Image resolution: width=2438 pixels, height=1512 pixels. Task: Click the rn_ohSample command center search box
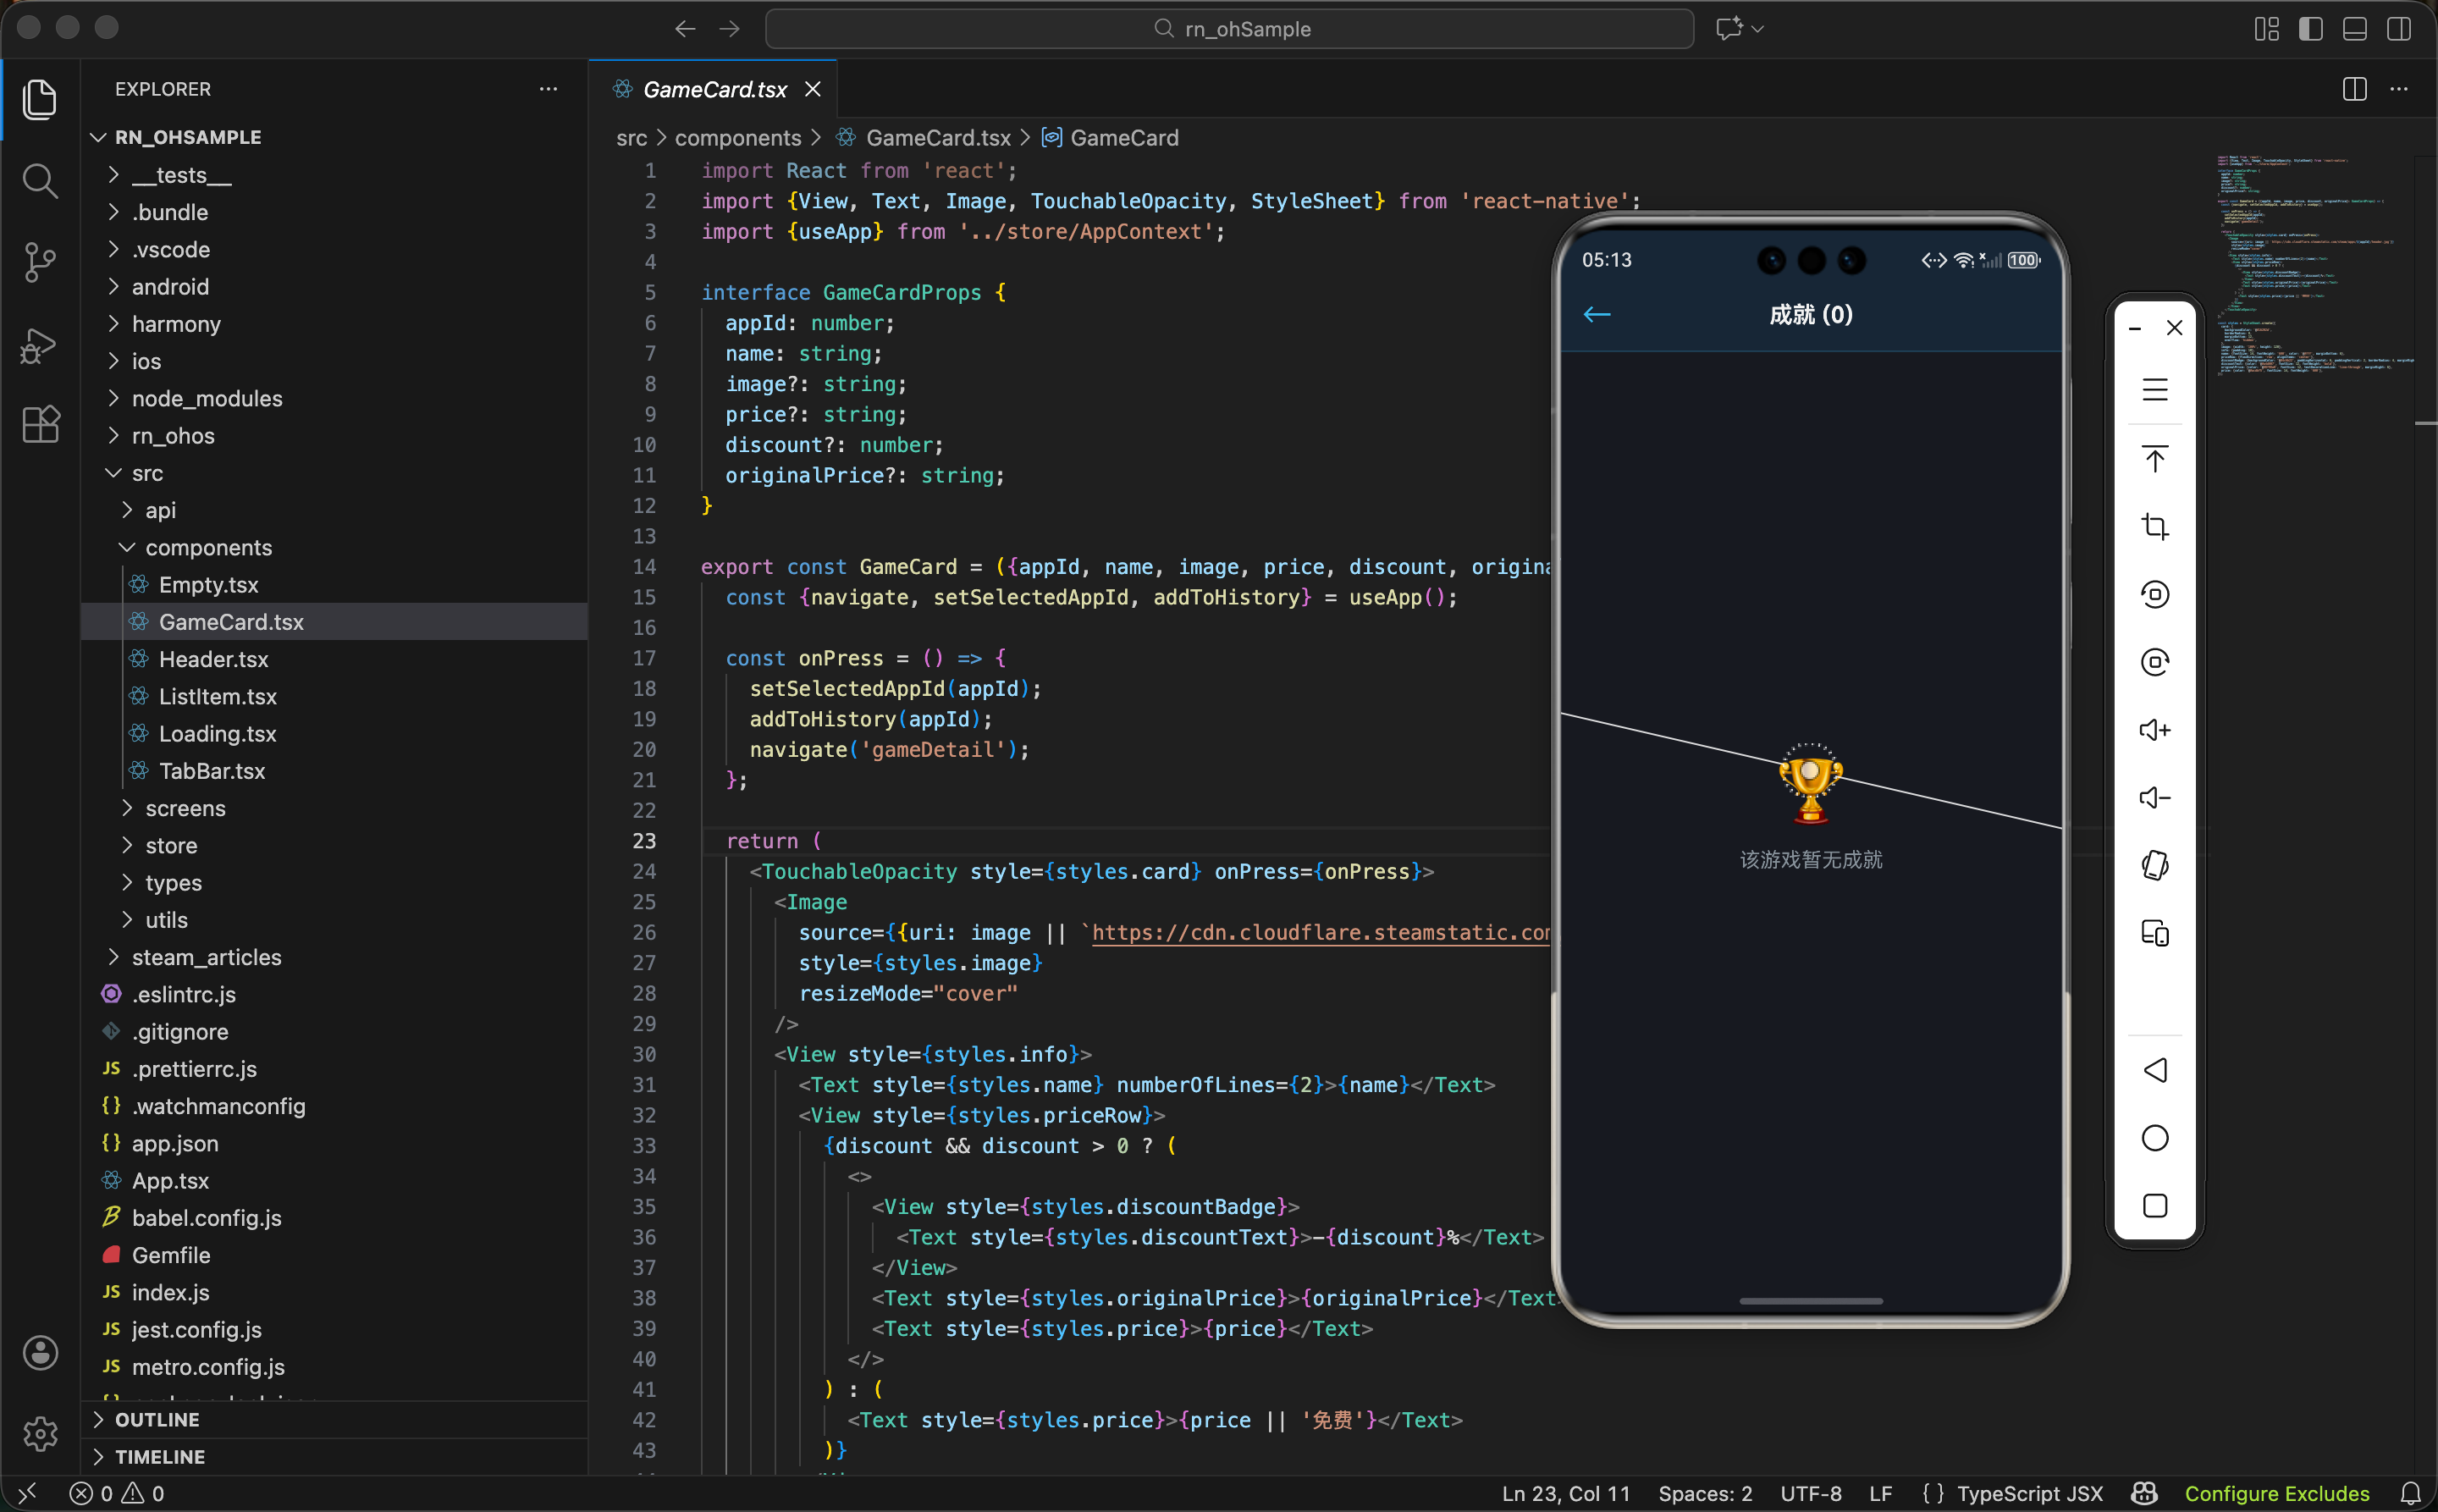(1229, 29)
